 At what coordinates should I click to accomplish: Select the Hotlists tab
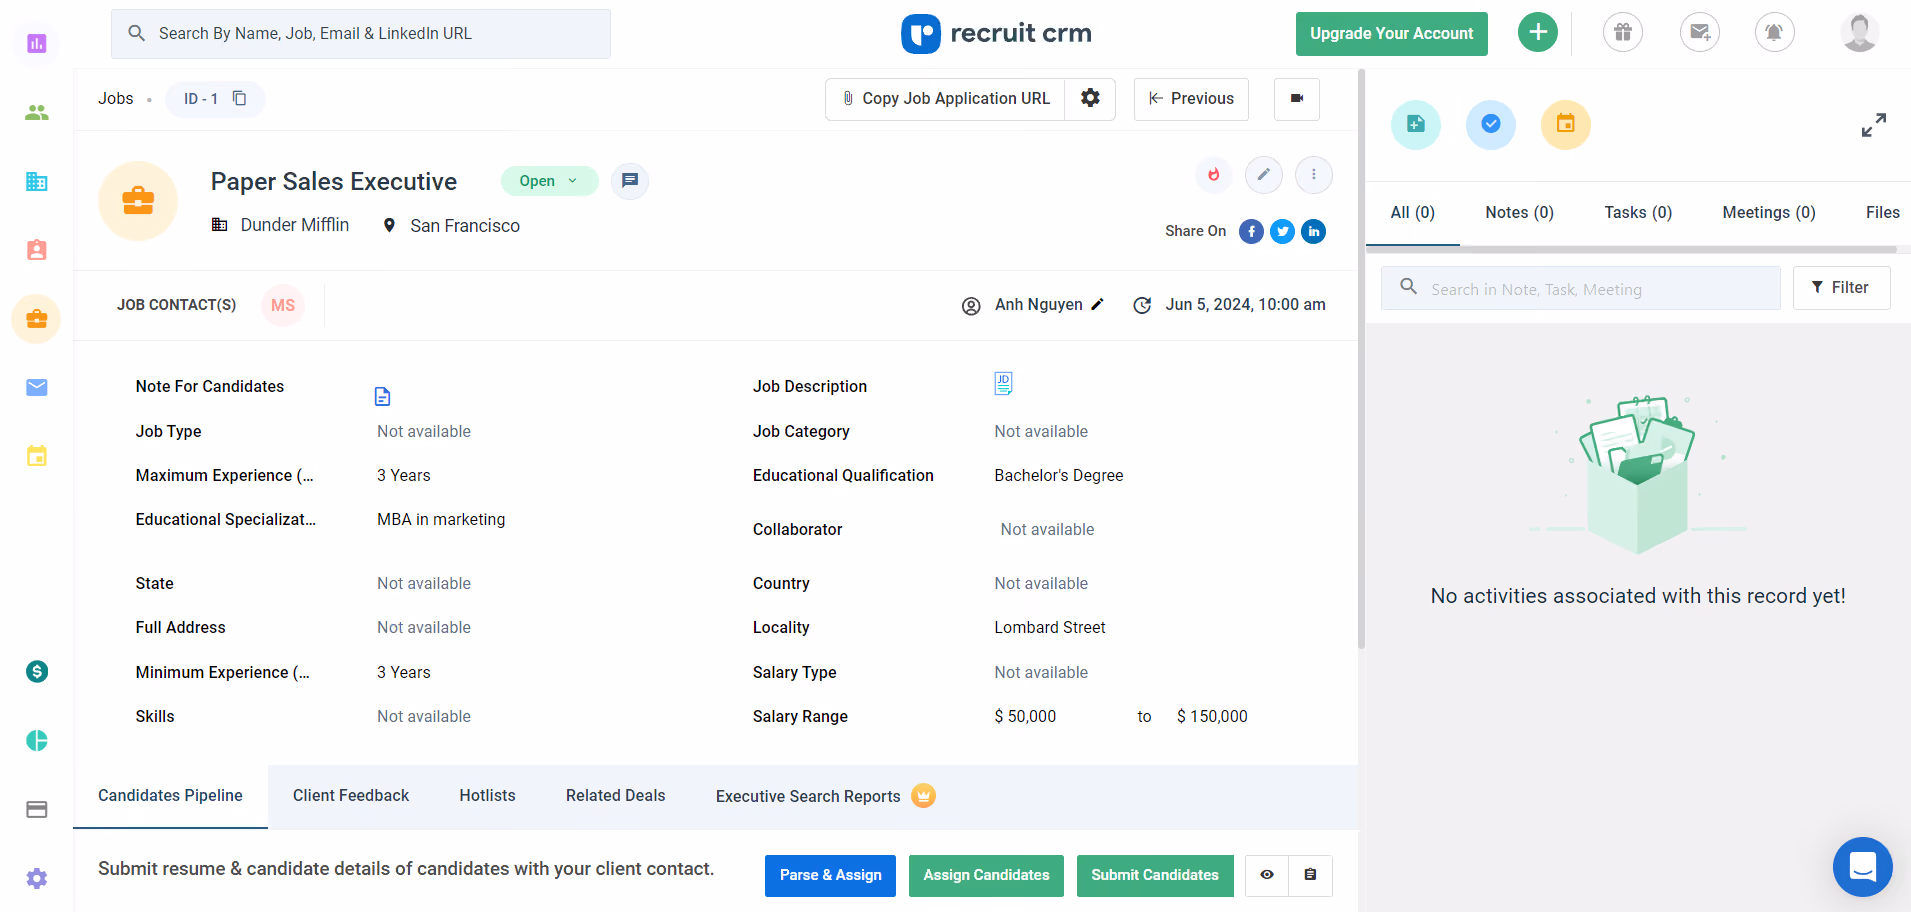pyautogui.click(x=488, y=796)
